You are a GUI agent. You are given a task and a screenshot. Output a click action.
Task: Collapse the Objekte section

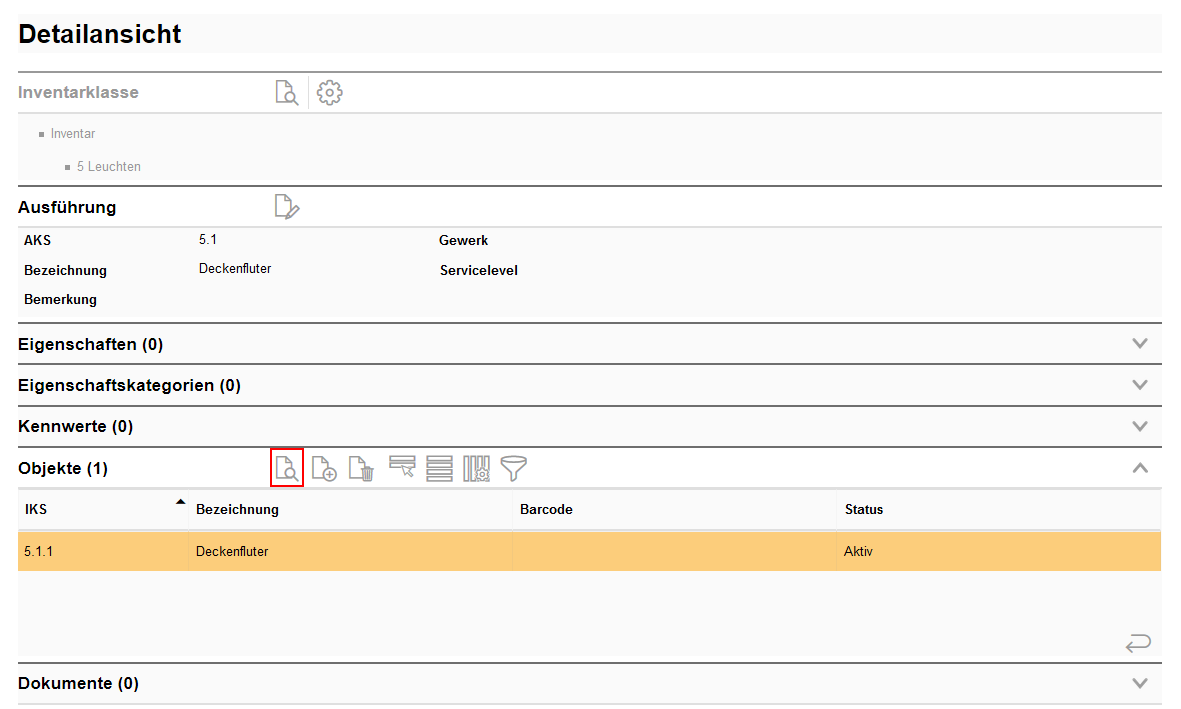tap(1139, 468)
